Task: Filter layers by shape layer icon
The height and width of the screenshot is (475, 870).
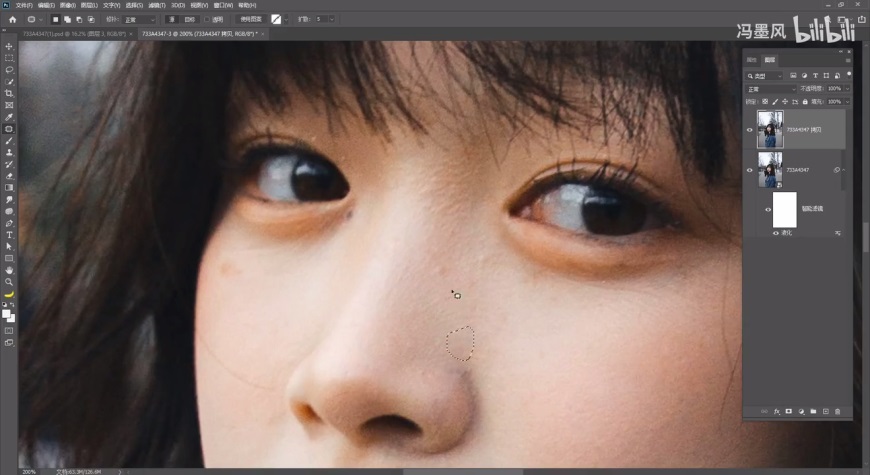Action: pyautogui.click(x=826, y=75)
